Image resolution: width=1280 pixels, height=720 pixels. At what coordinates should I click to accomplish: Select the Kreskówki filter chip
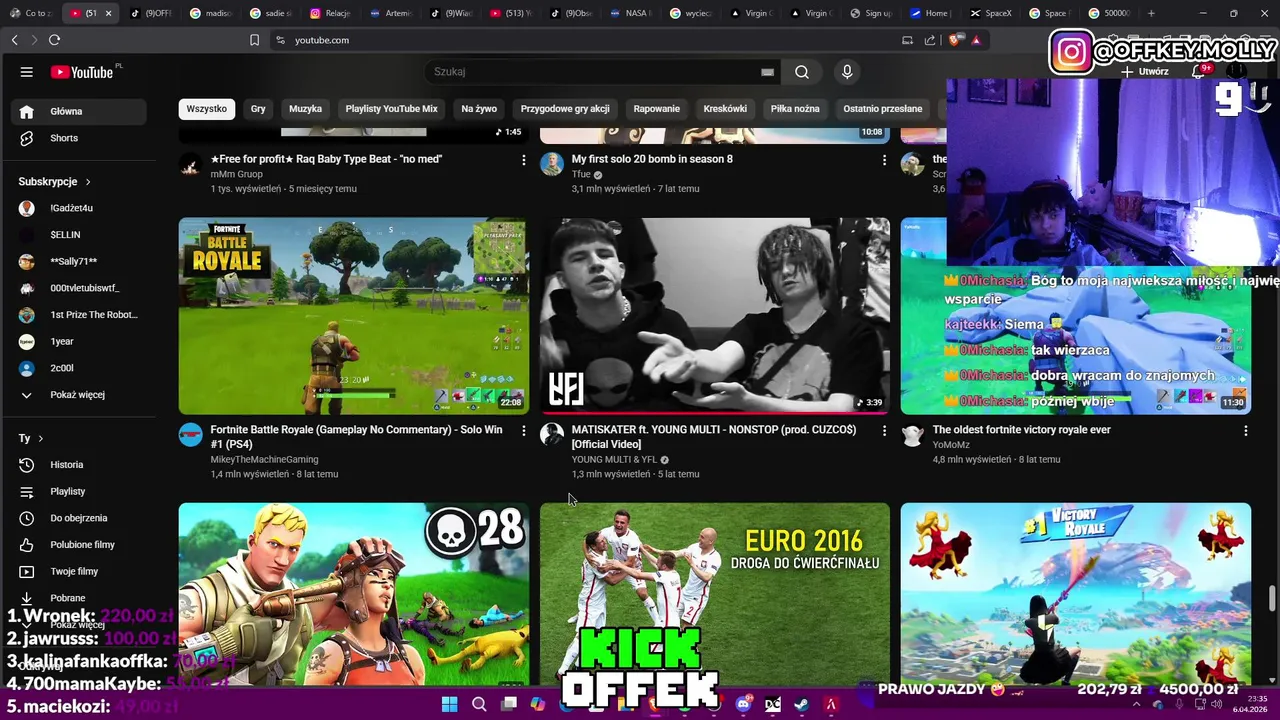(725, 109)
